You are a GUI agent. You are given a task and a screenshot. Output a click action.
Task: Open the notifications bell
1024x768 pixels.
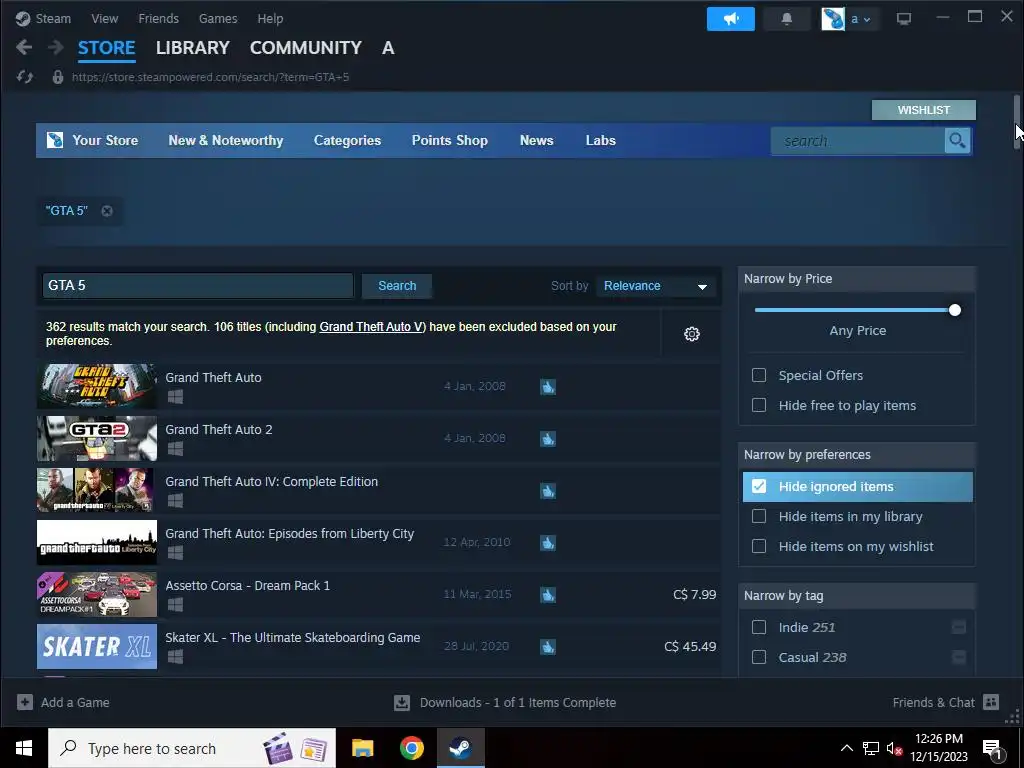786,19
